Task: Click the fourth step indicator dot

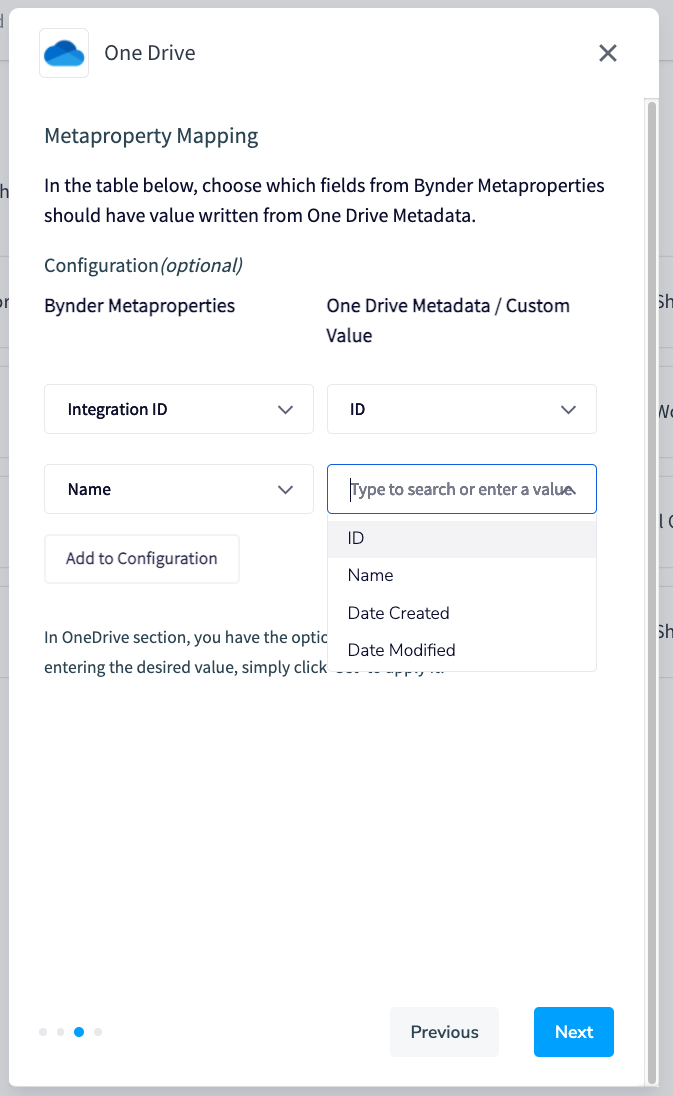Action: [x=98, y=1032]
